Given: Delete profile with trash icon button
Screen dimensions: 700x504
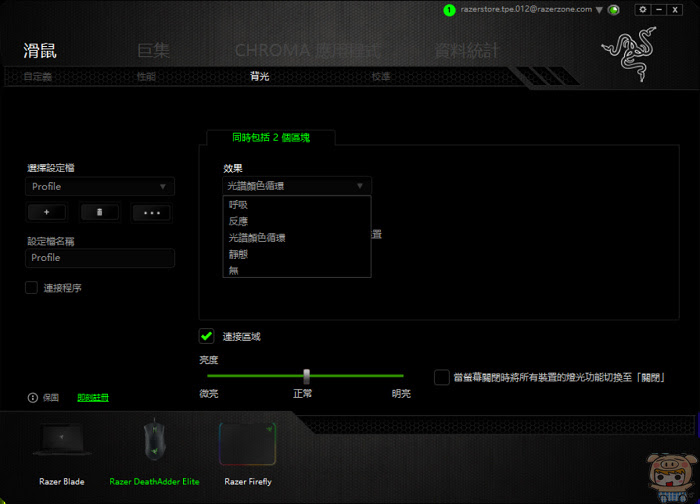Looking at the screenshot, I should pos(100,212).
